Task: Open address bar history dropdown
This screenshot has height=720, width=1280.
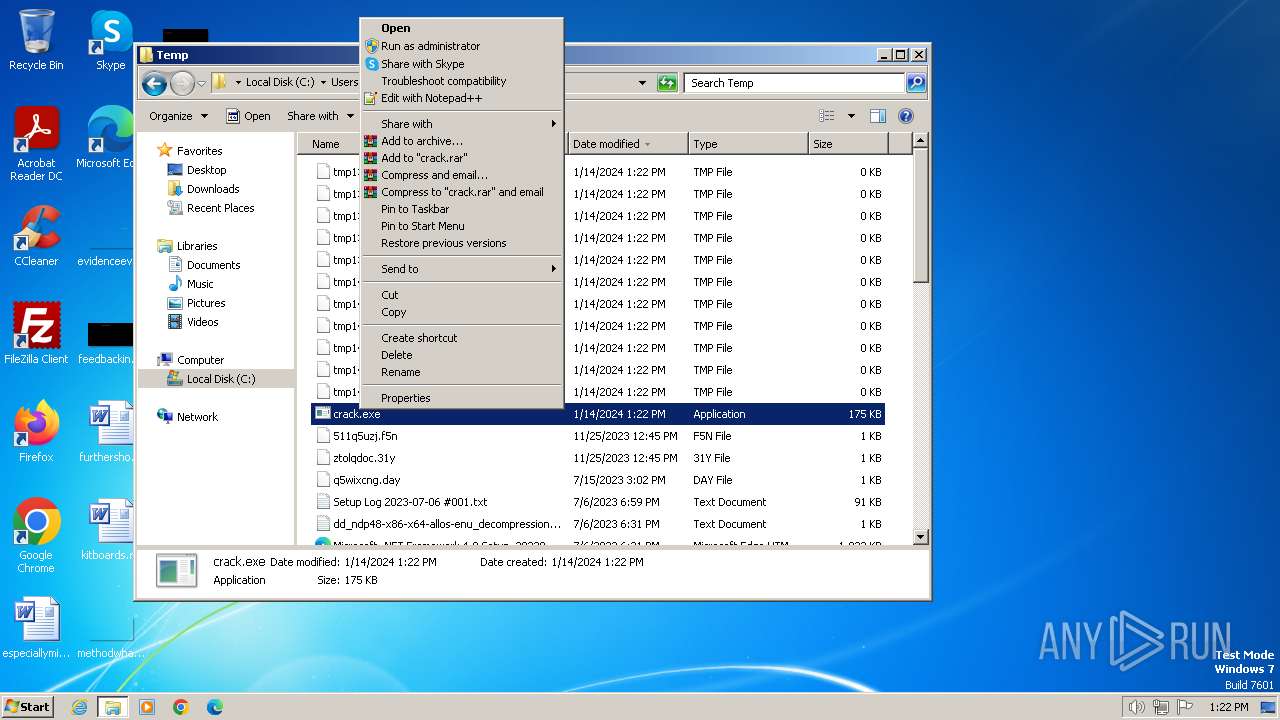Action: pyautogui.click(x=642, y=83)
